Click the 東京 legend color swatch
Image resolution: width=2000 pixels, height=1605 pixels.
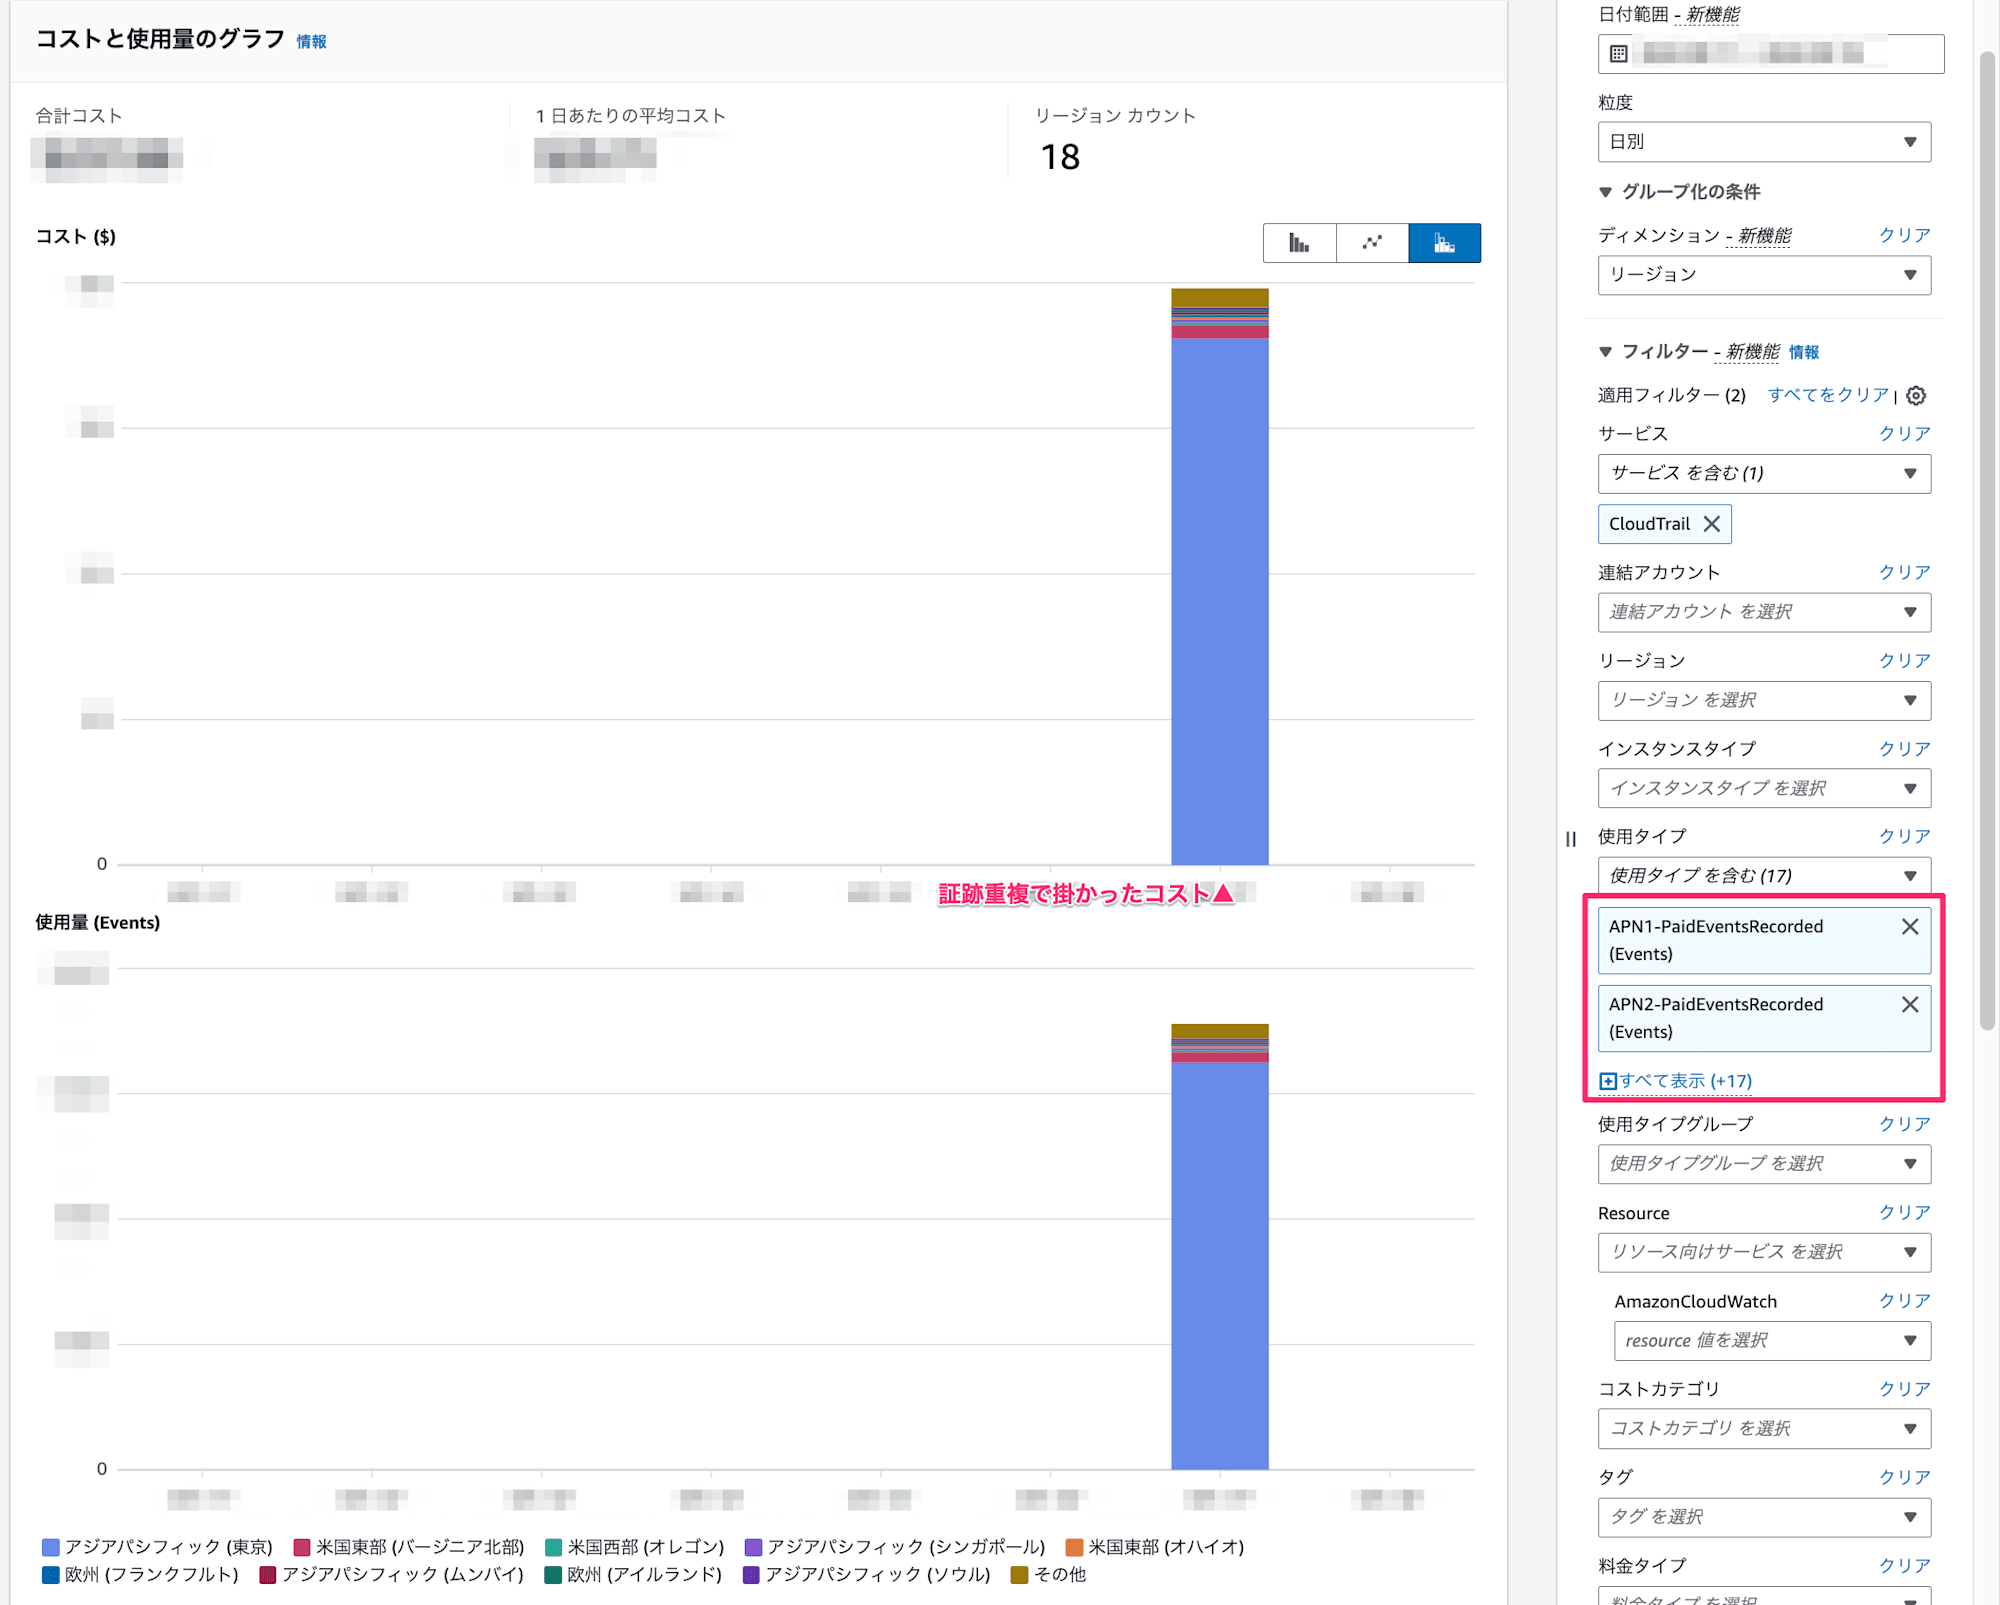coord(51,1548)
